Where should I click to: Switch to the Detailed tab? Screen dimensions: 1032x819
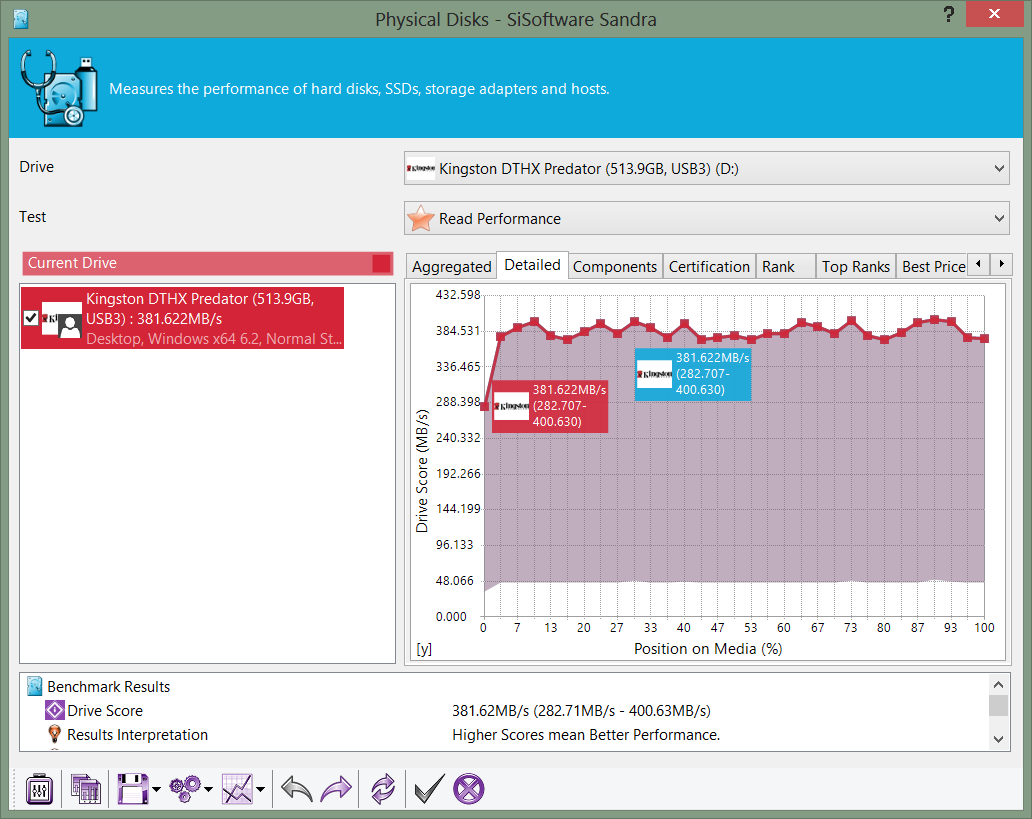532,265
